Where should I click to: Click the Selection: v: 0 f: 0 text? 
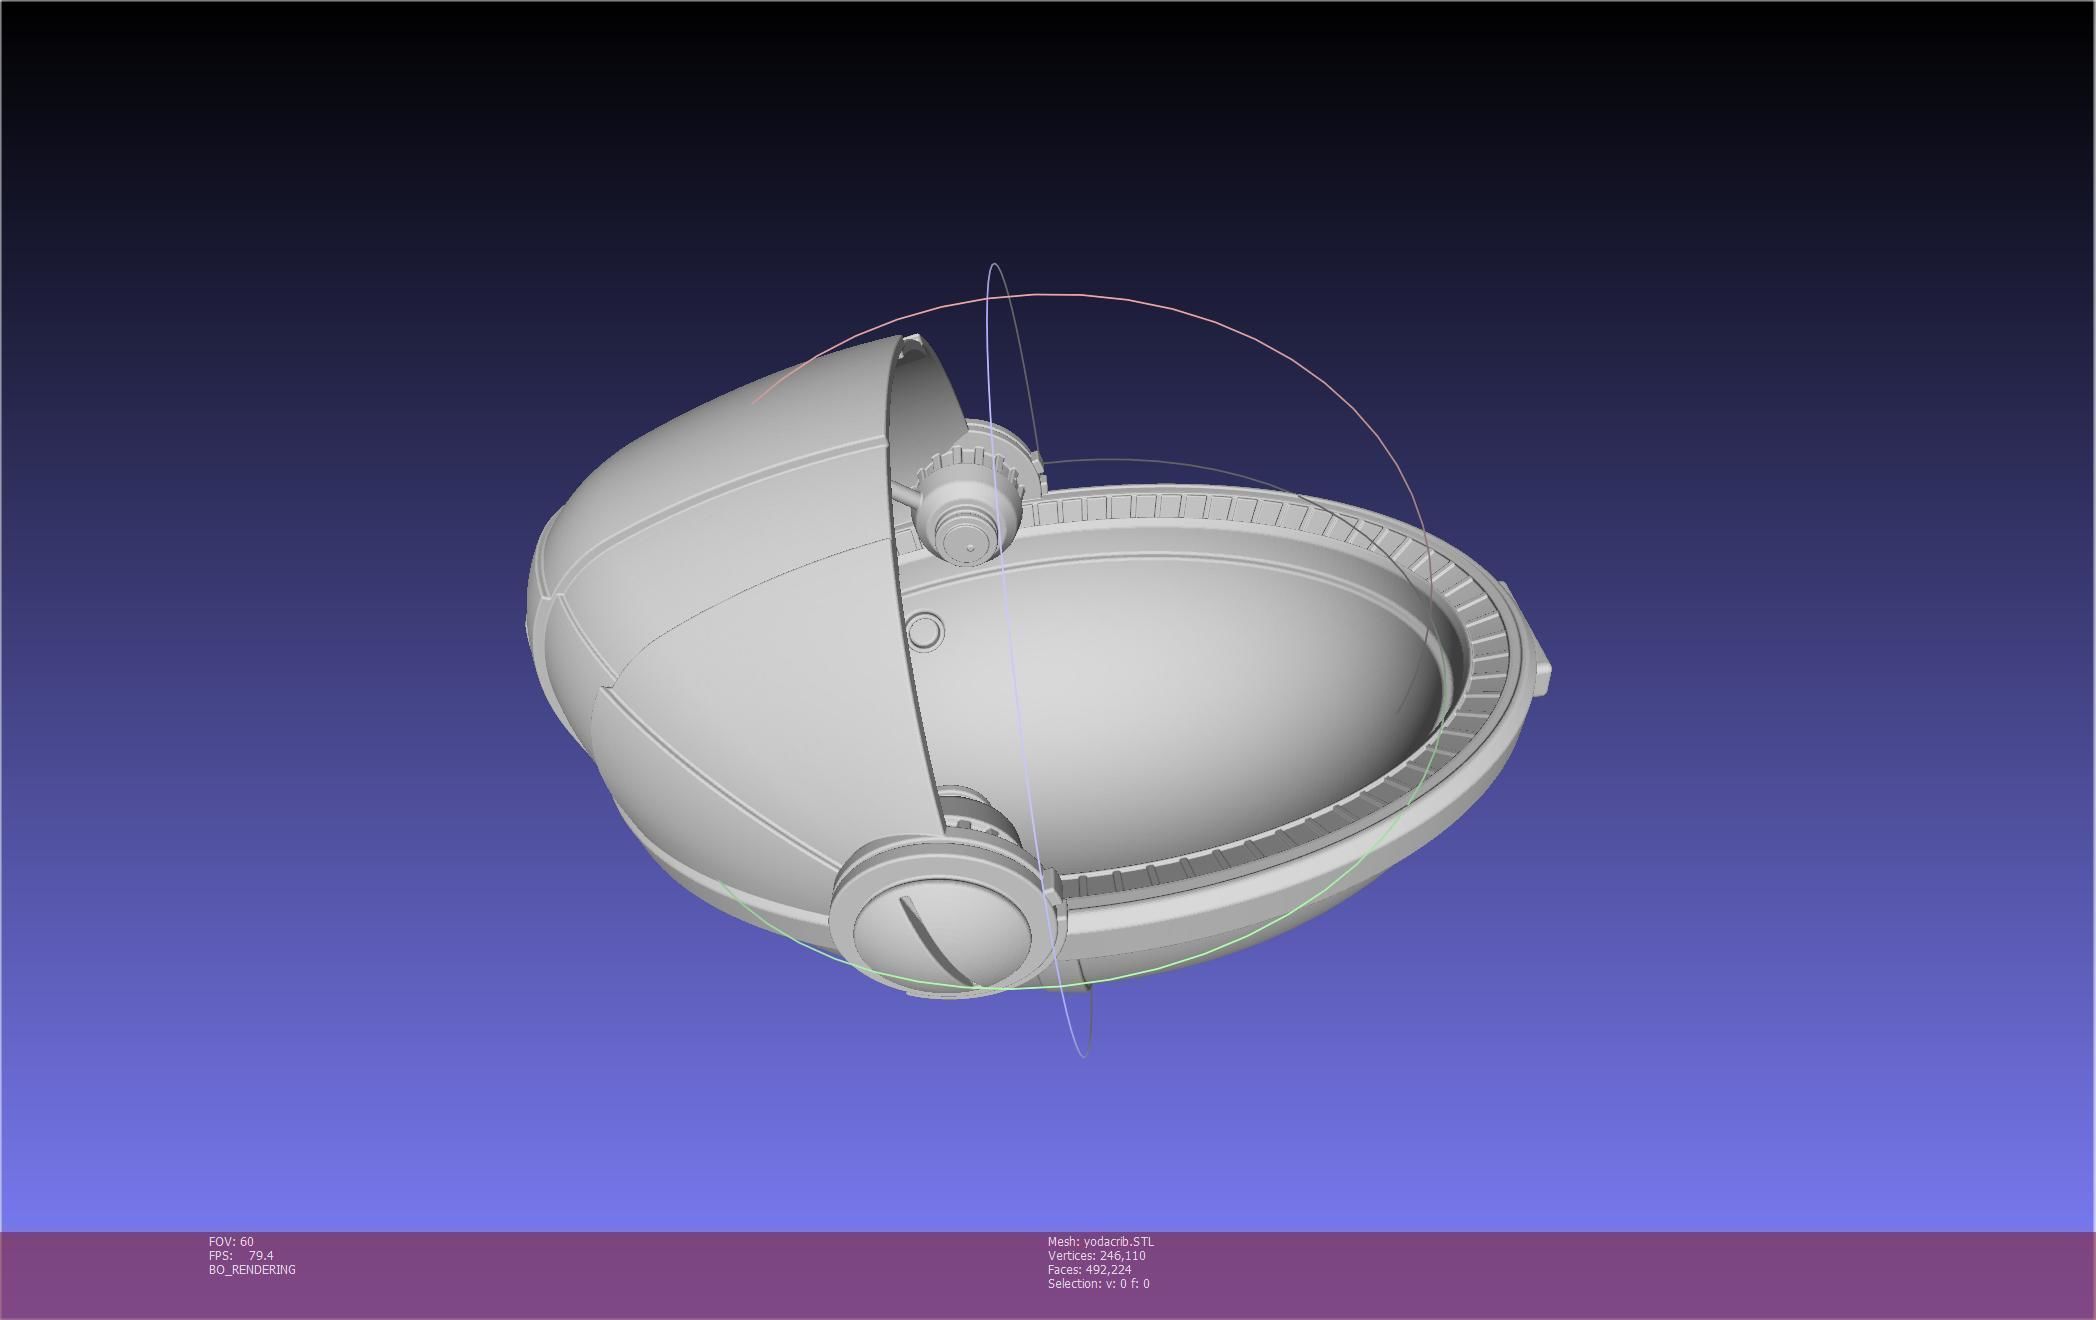pos(1098,1284)
